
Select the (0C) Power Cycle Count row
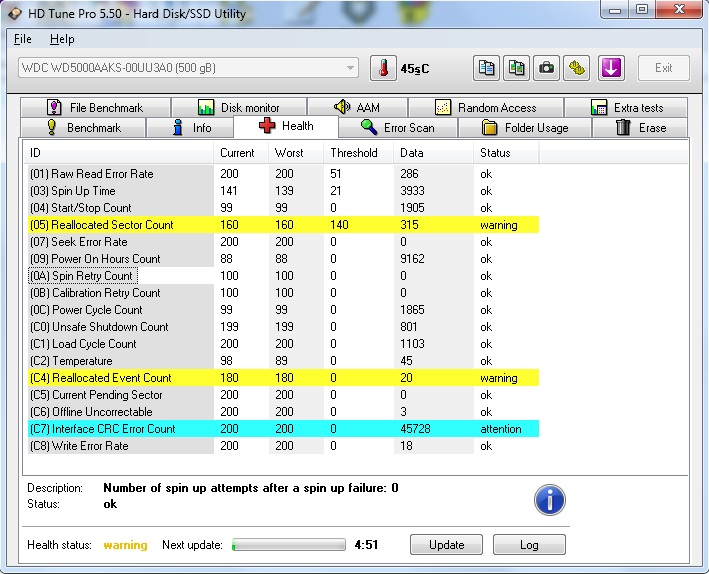click(x=284, y=310)
